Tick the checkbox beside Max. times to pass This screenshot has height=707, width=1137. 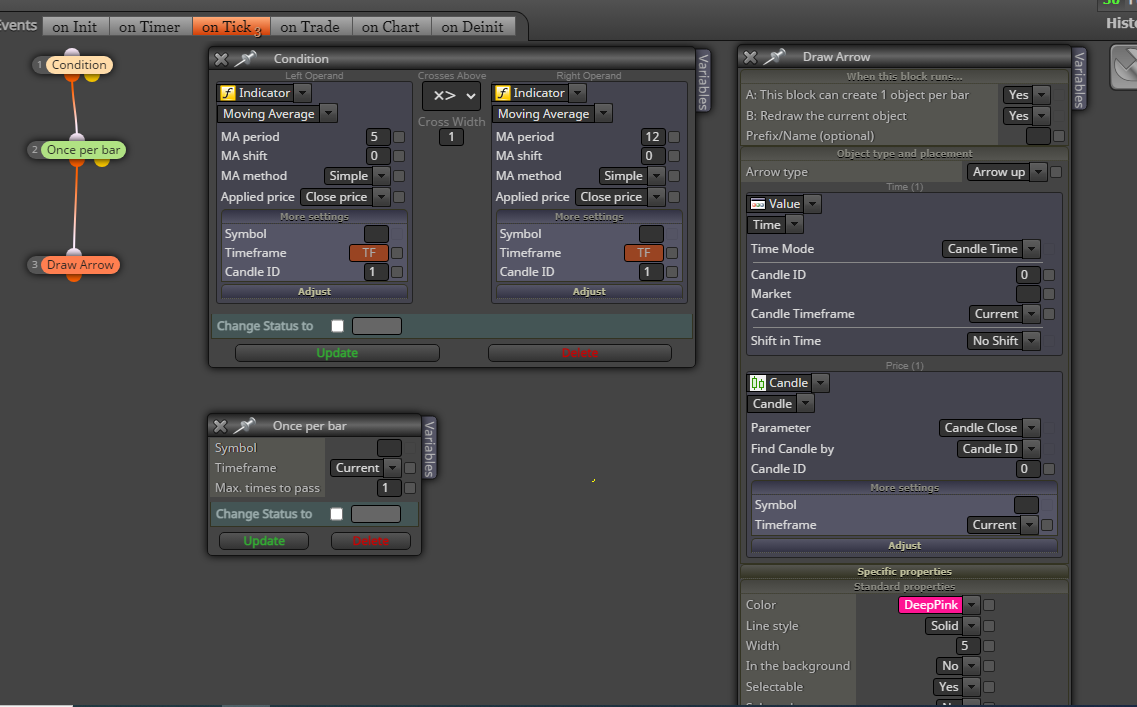410,488
